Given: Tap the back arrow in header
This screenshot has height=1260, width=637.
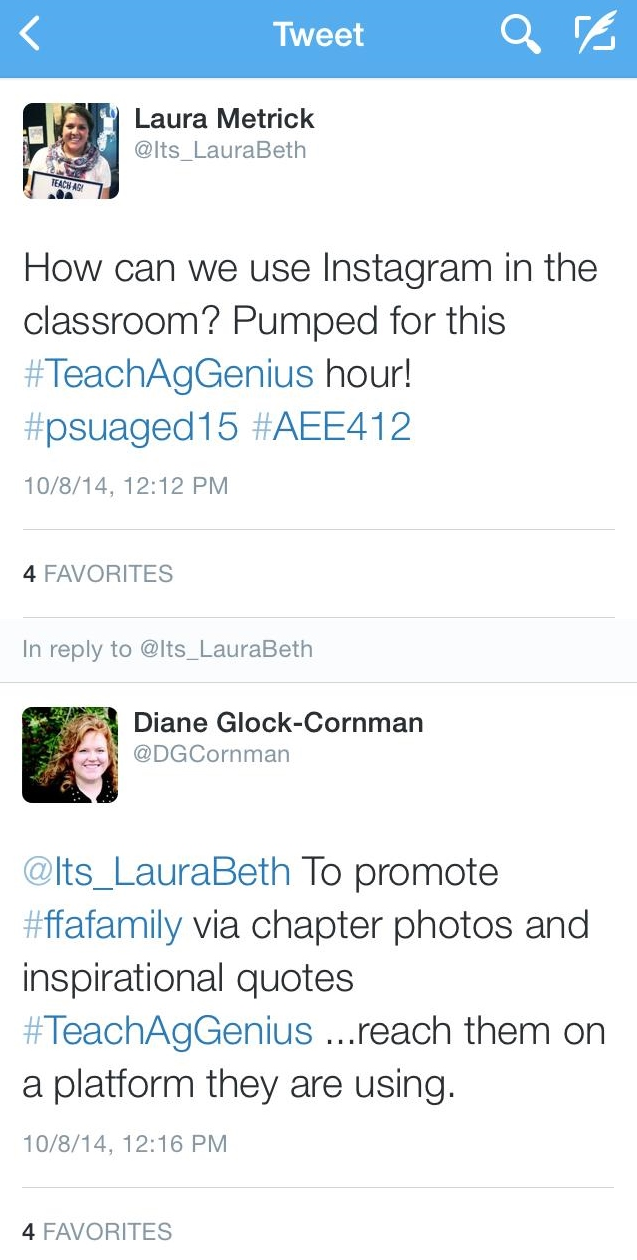Looking at the screenshot, I should pyautogui.click(x=31, y=35).
